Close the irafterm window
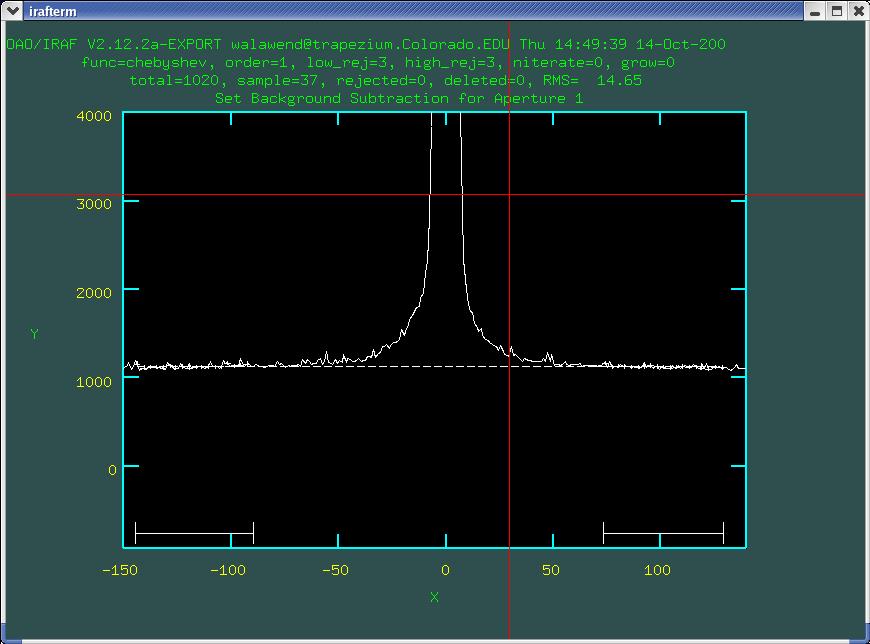The width and height of the screenshot is (870, 644). coord(858,11)
